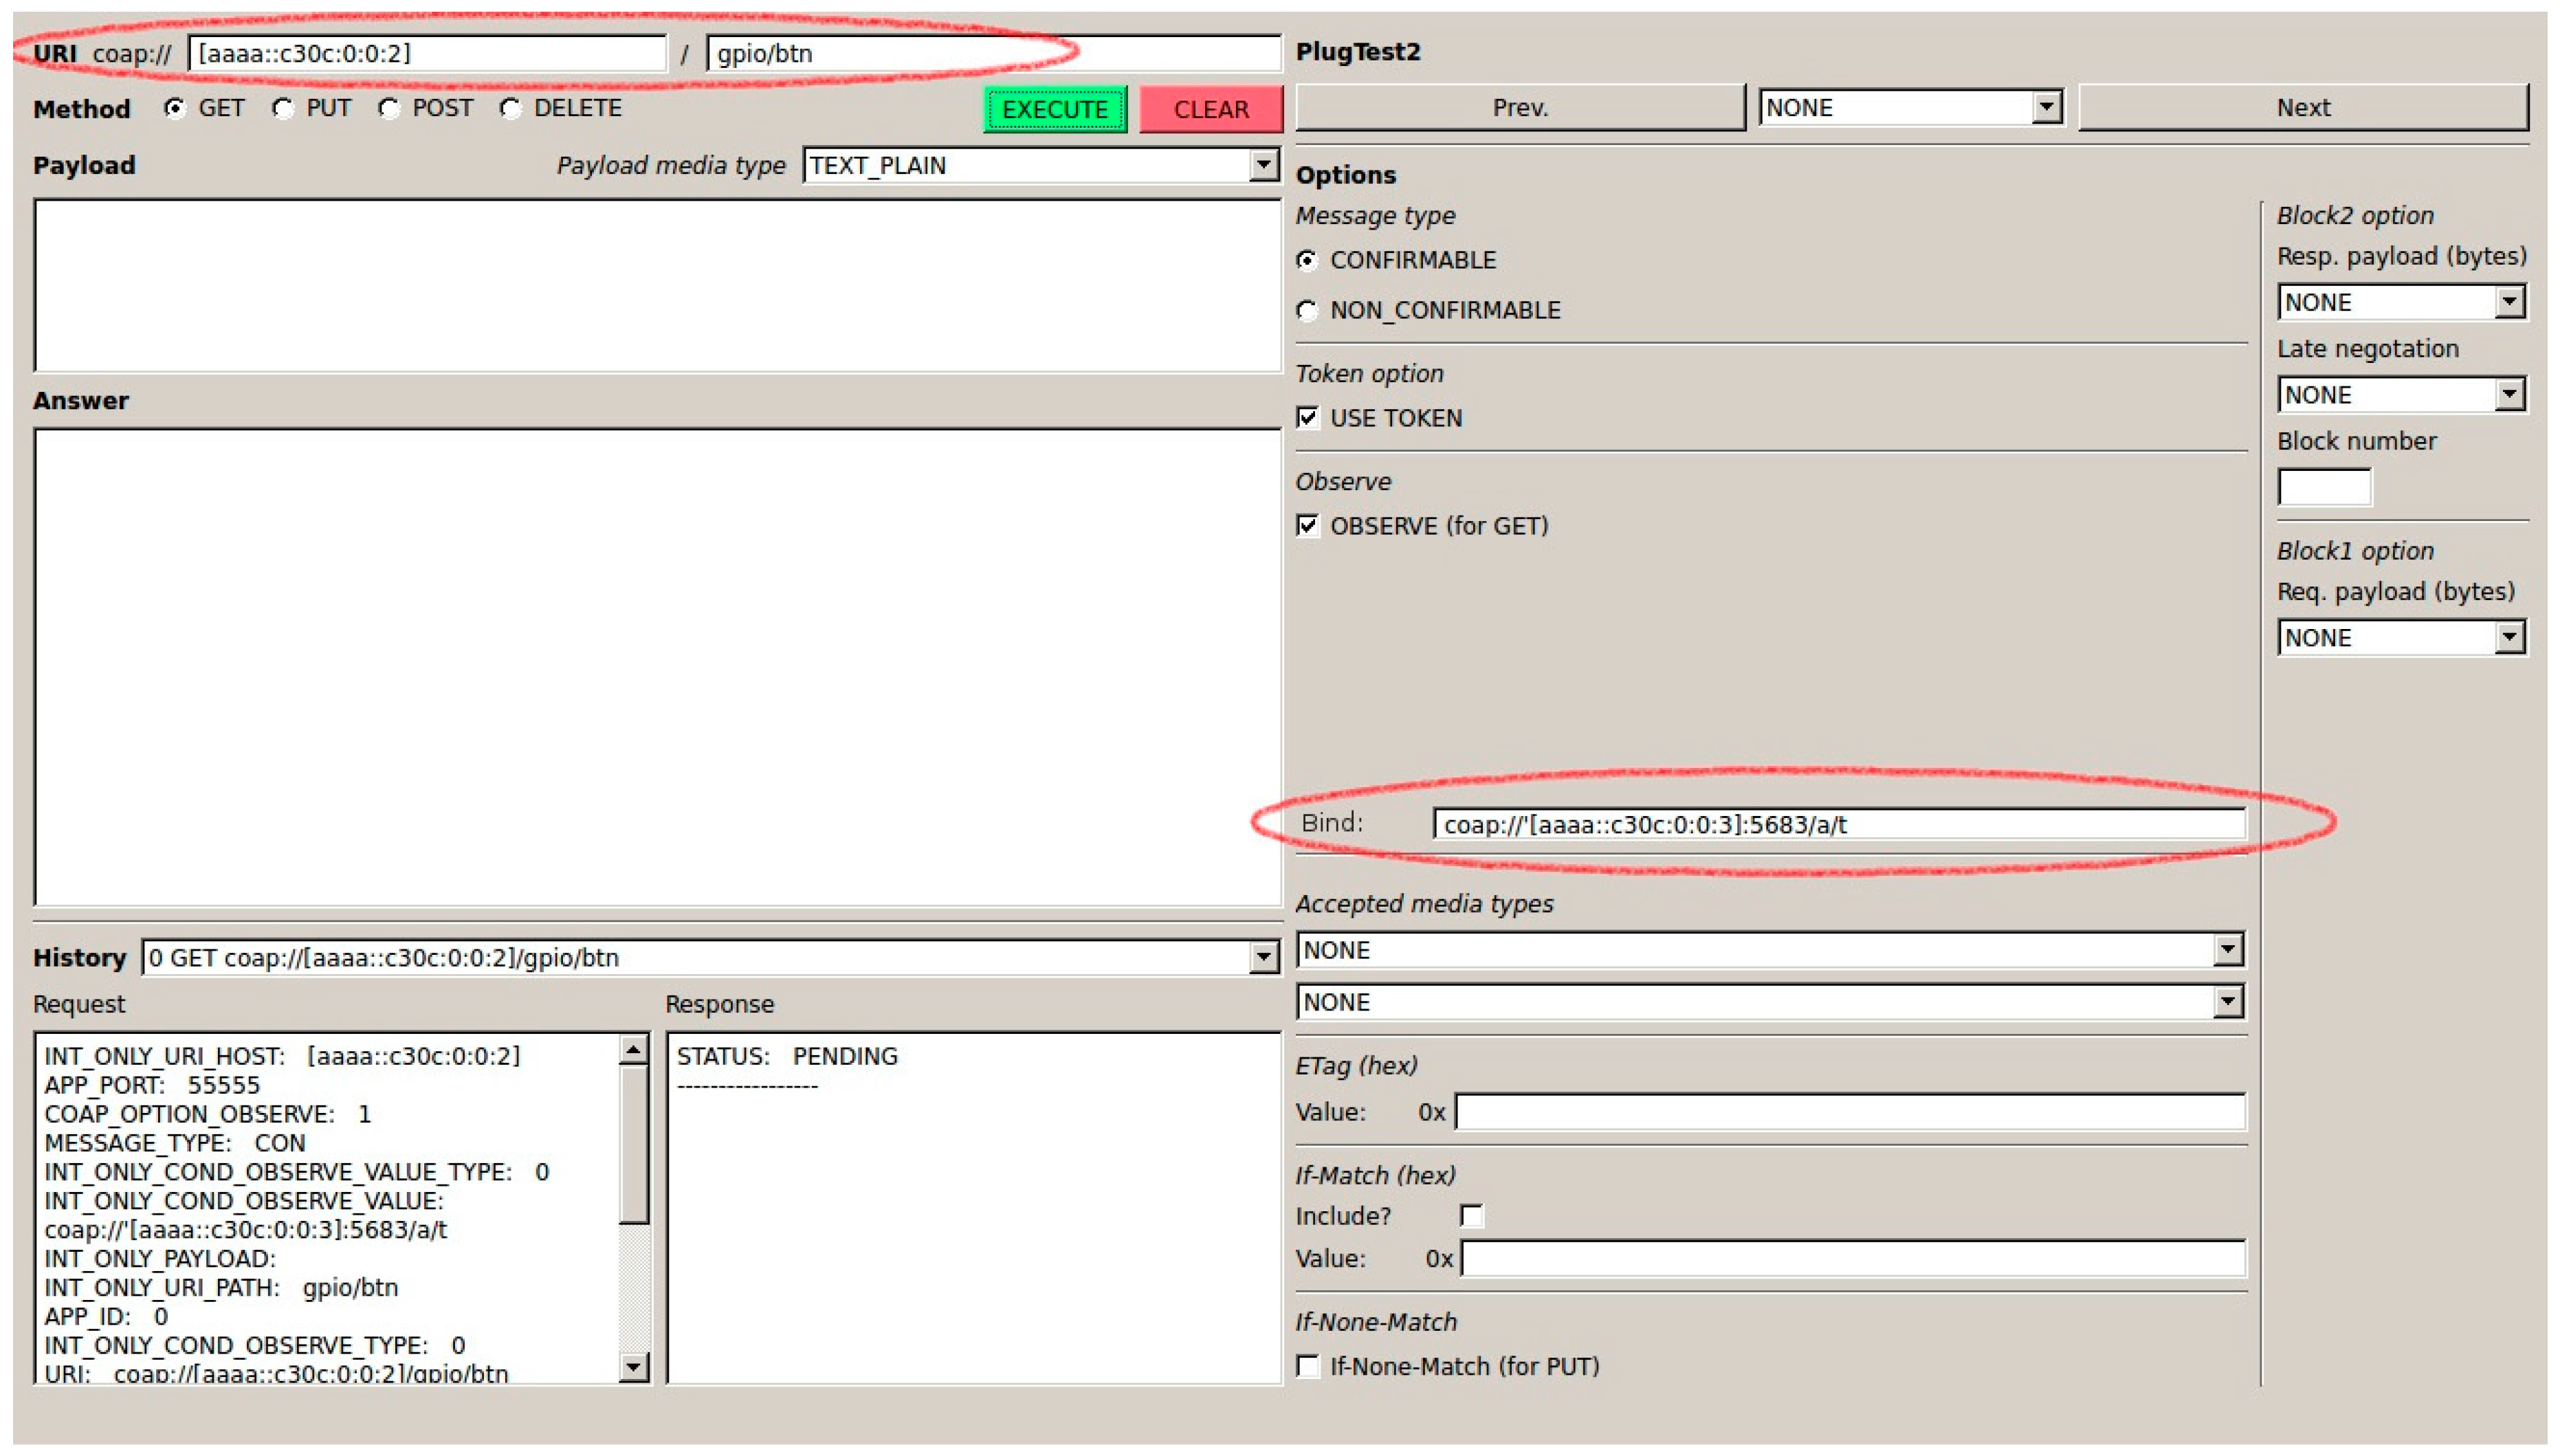The width and height of the screenshot is (2560, 1456).
Task: Click the ETag hex Value field
Action: point(1850,1111)
